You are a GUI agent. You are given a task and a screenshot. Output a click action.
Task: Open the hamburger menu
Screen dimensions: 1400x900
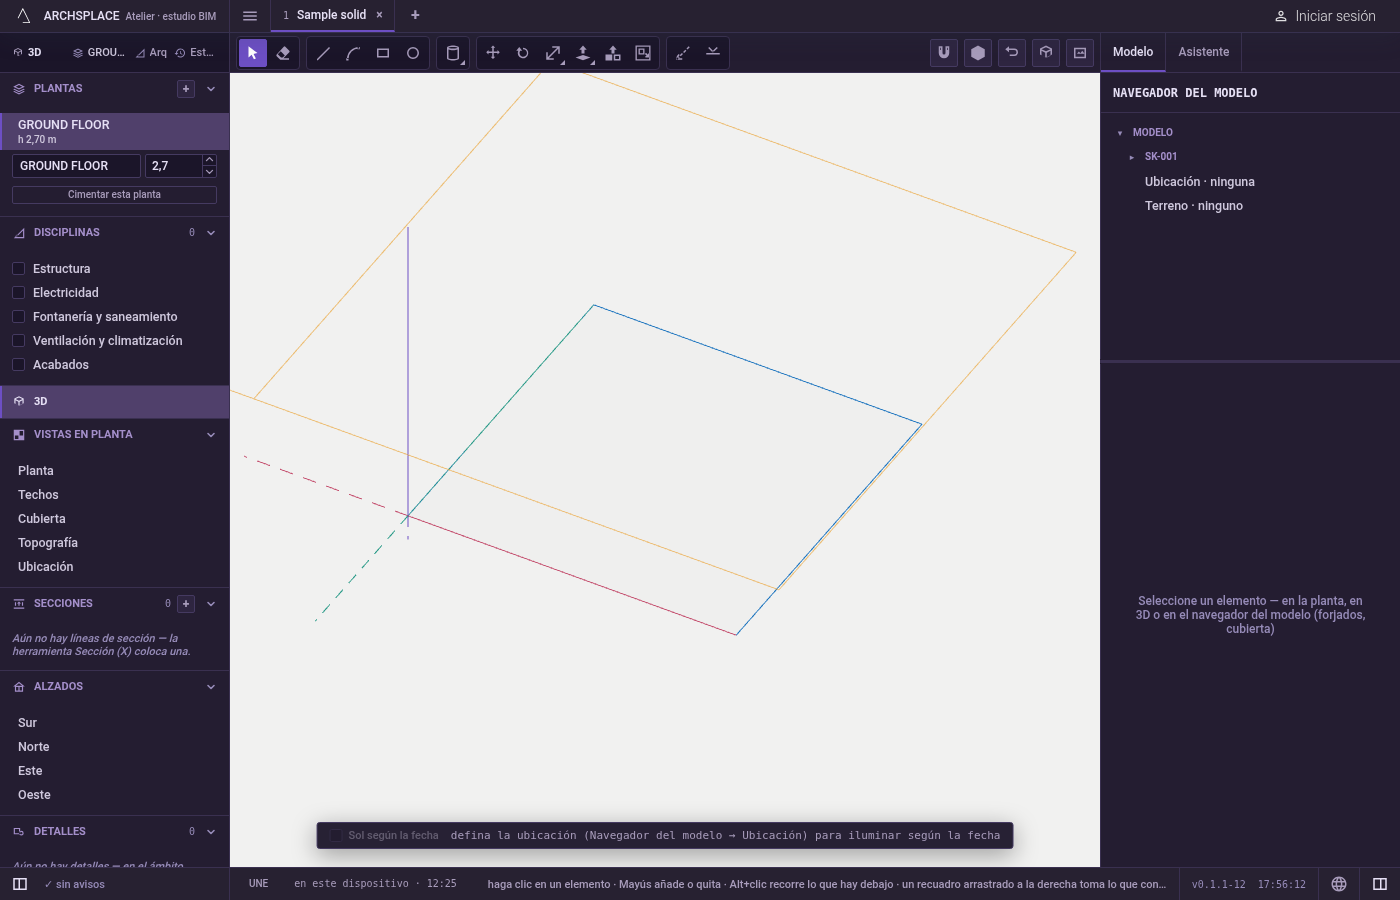click(250, 16)
